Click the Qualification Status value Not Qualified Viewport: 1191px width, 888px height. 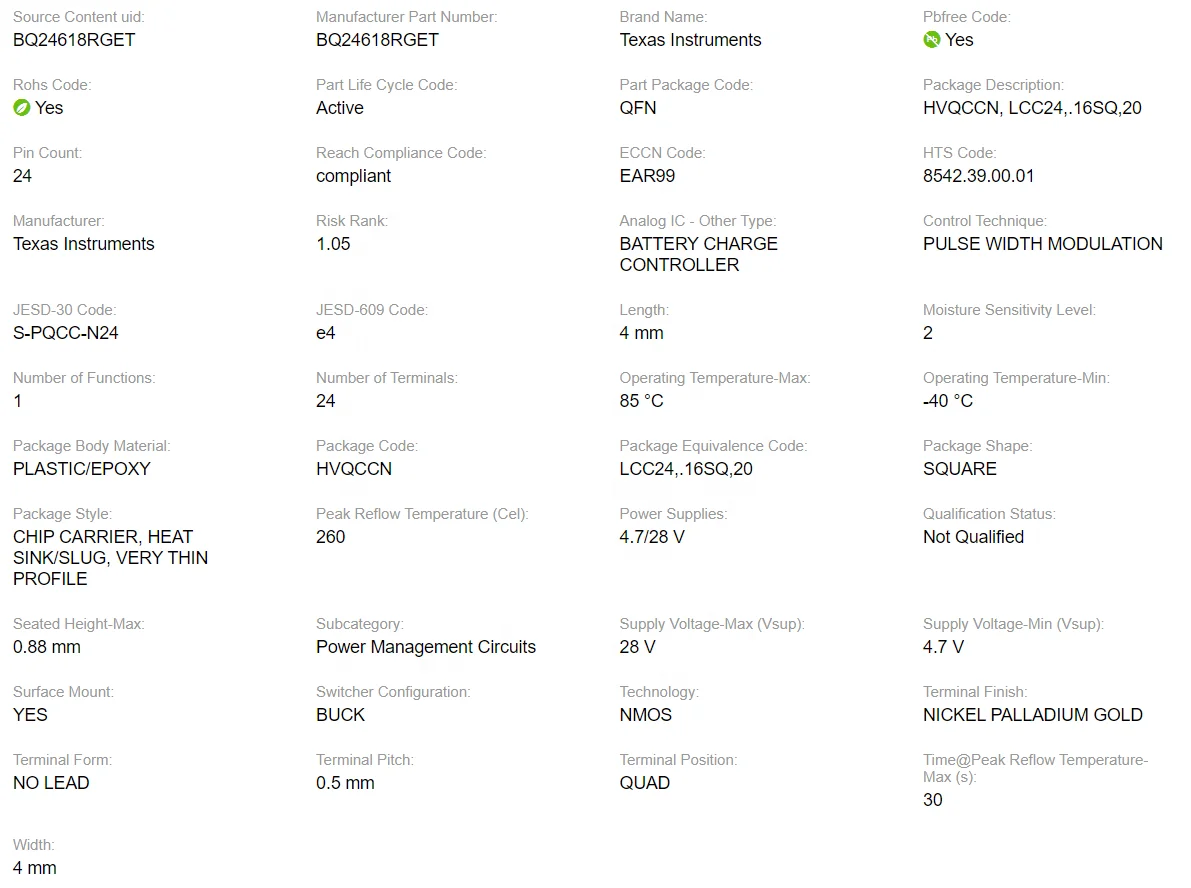point(973,537)
